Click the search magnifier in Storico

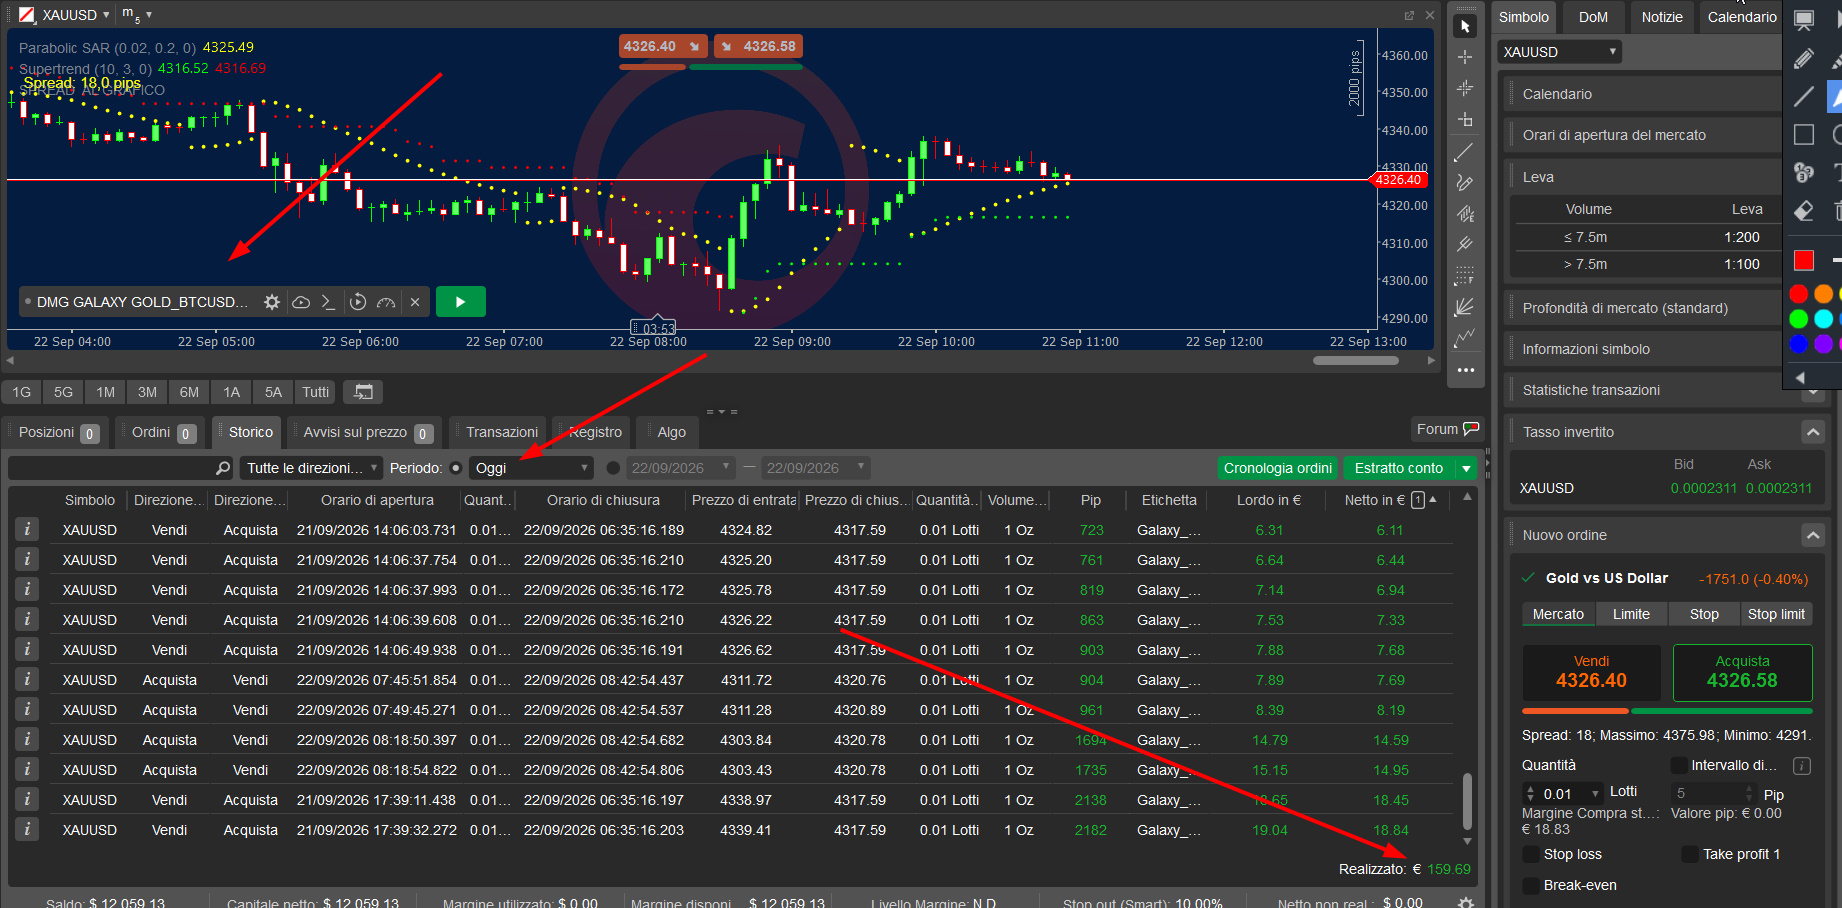(223, 468)
